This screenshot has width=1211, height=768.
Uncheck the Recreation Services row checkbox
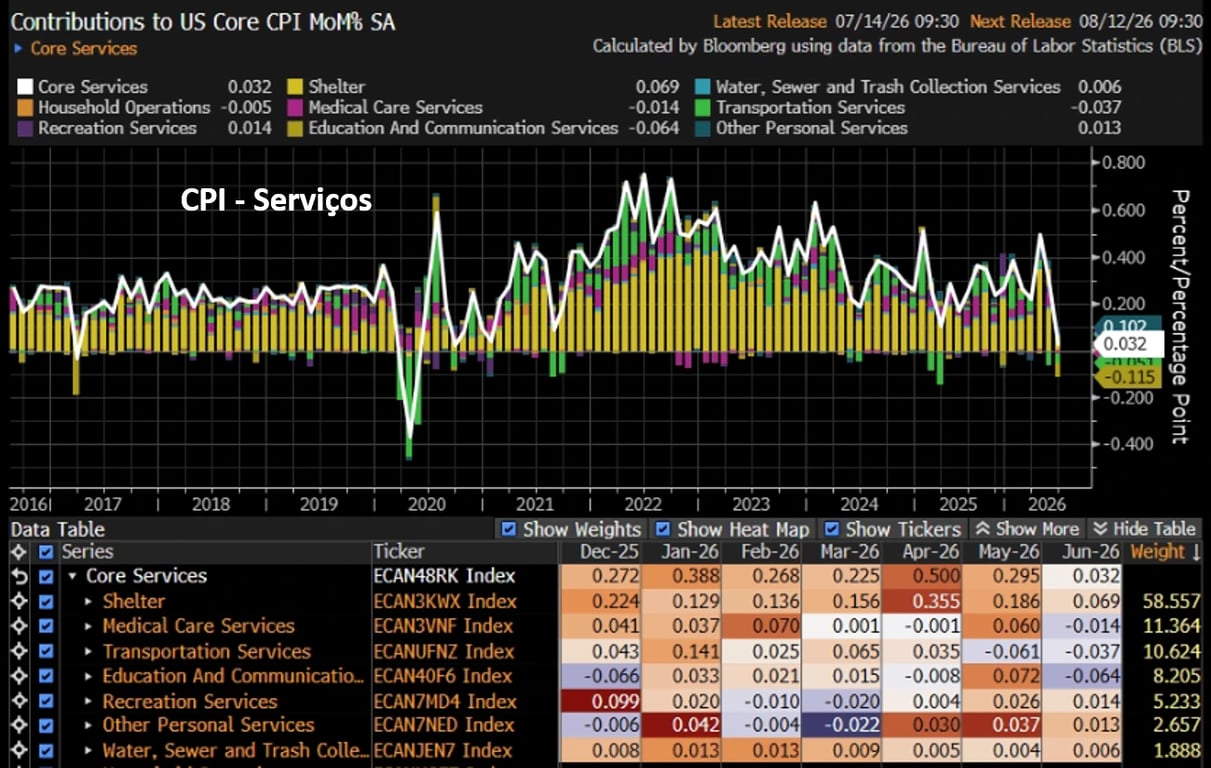tap(45, 701)
